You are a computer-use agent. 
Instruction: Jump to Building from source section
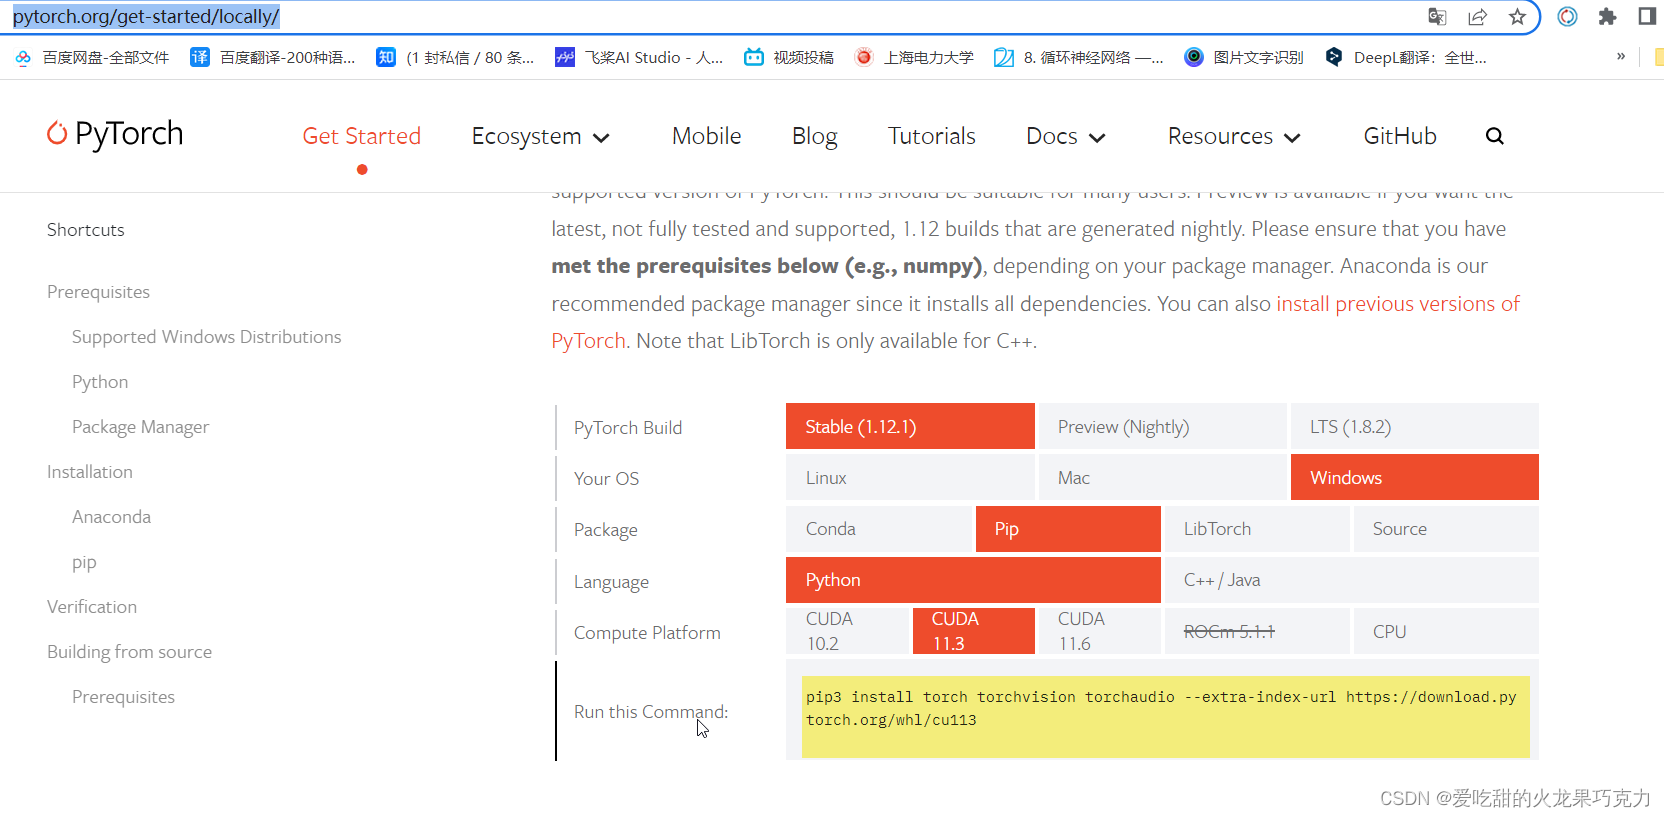coord(129,652)
